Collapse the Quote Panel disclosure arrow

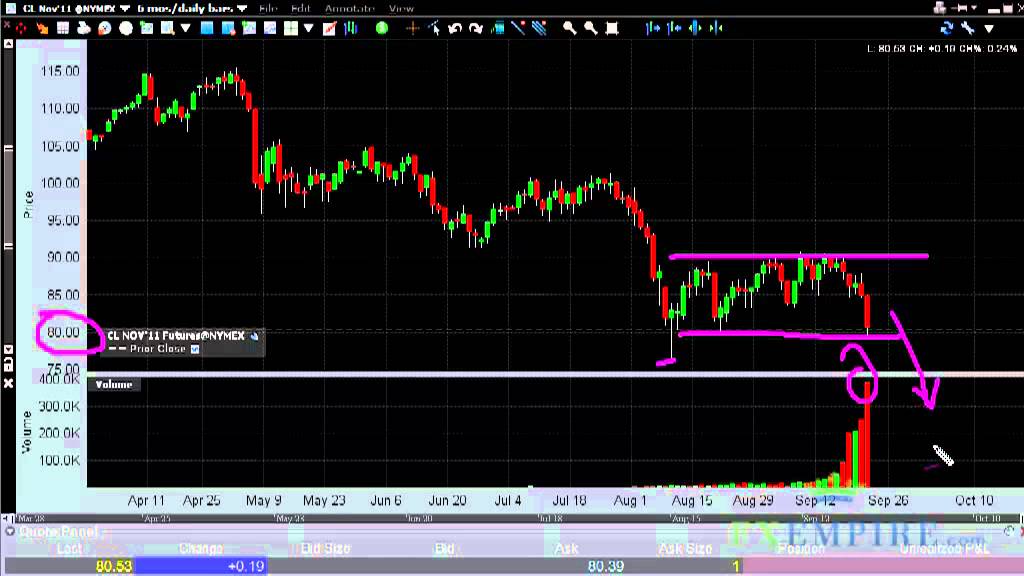[x=10, y=532]
